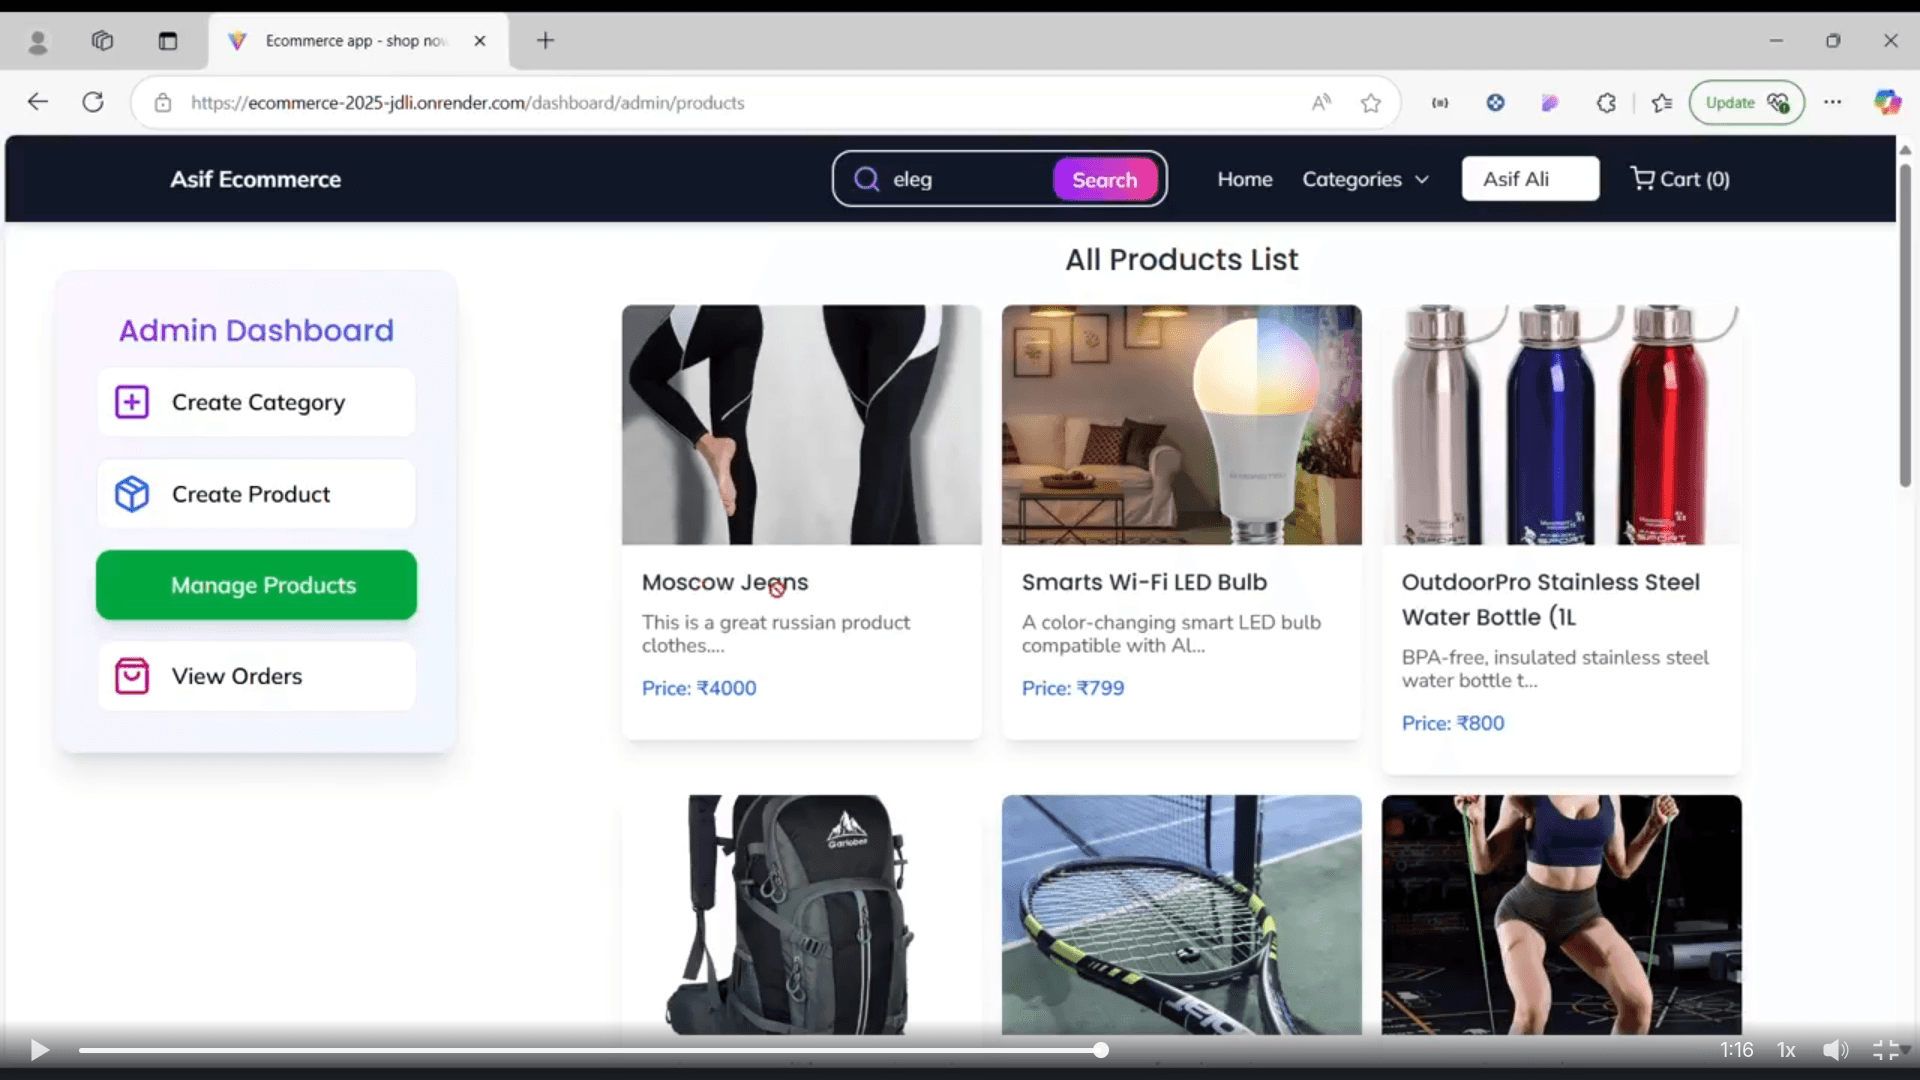
Task: Expand the Categories dropdown
Action: pyautogui.click(x=1365, y=179)
